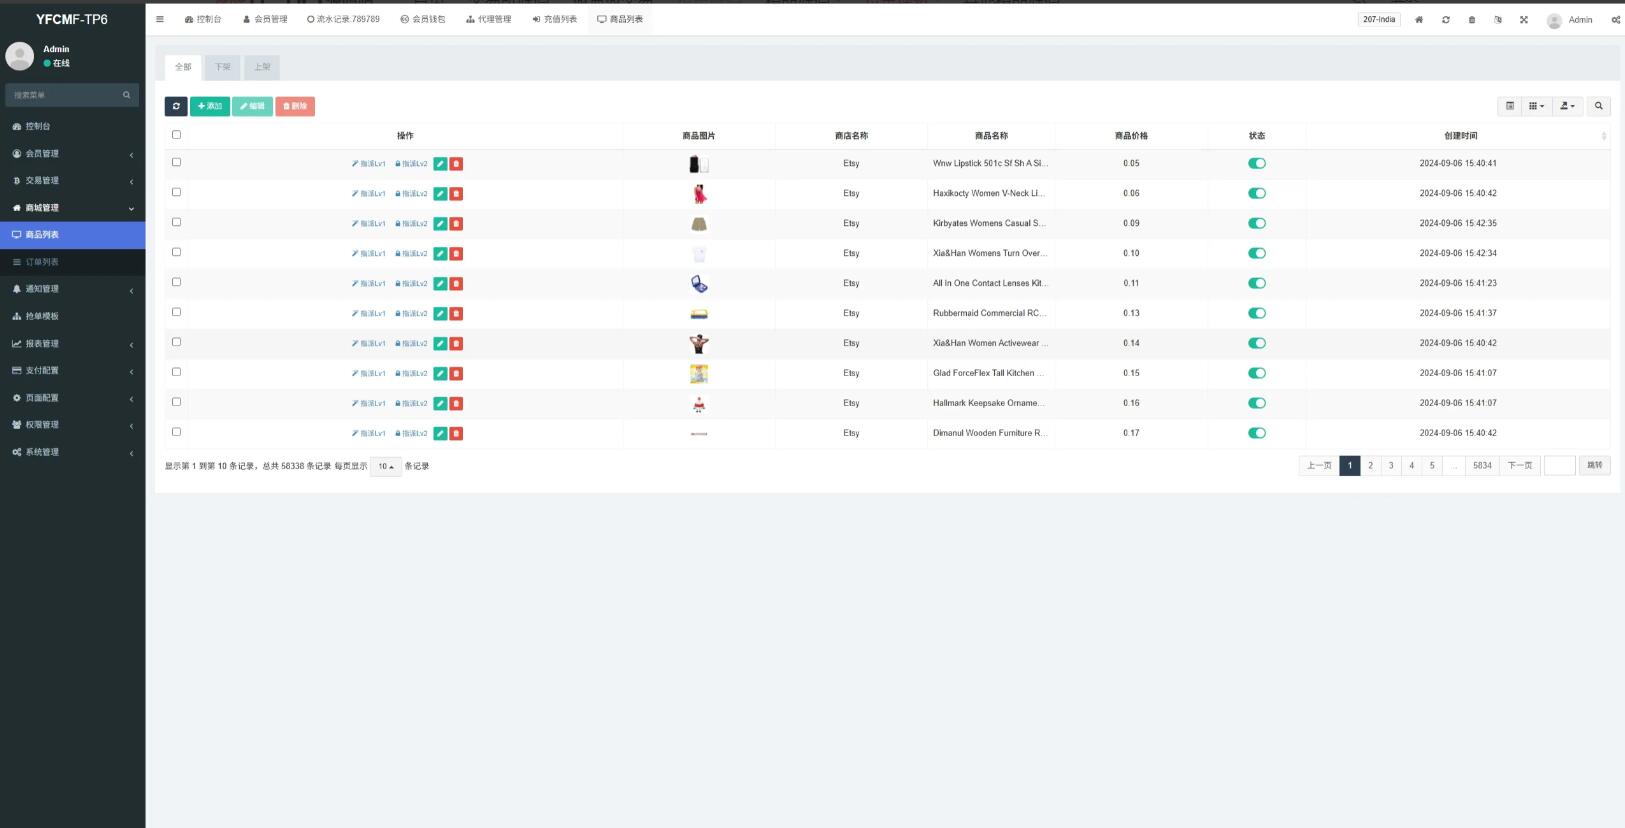Click the hamburger menu icon in top bar
This screenshot has width=1625, height=828.
[160, 19]
